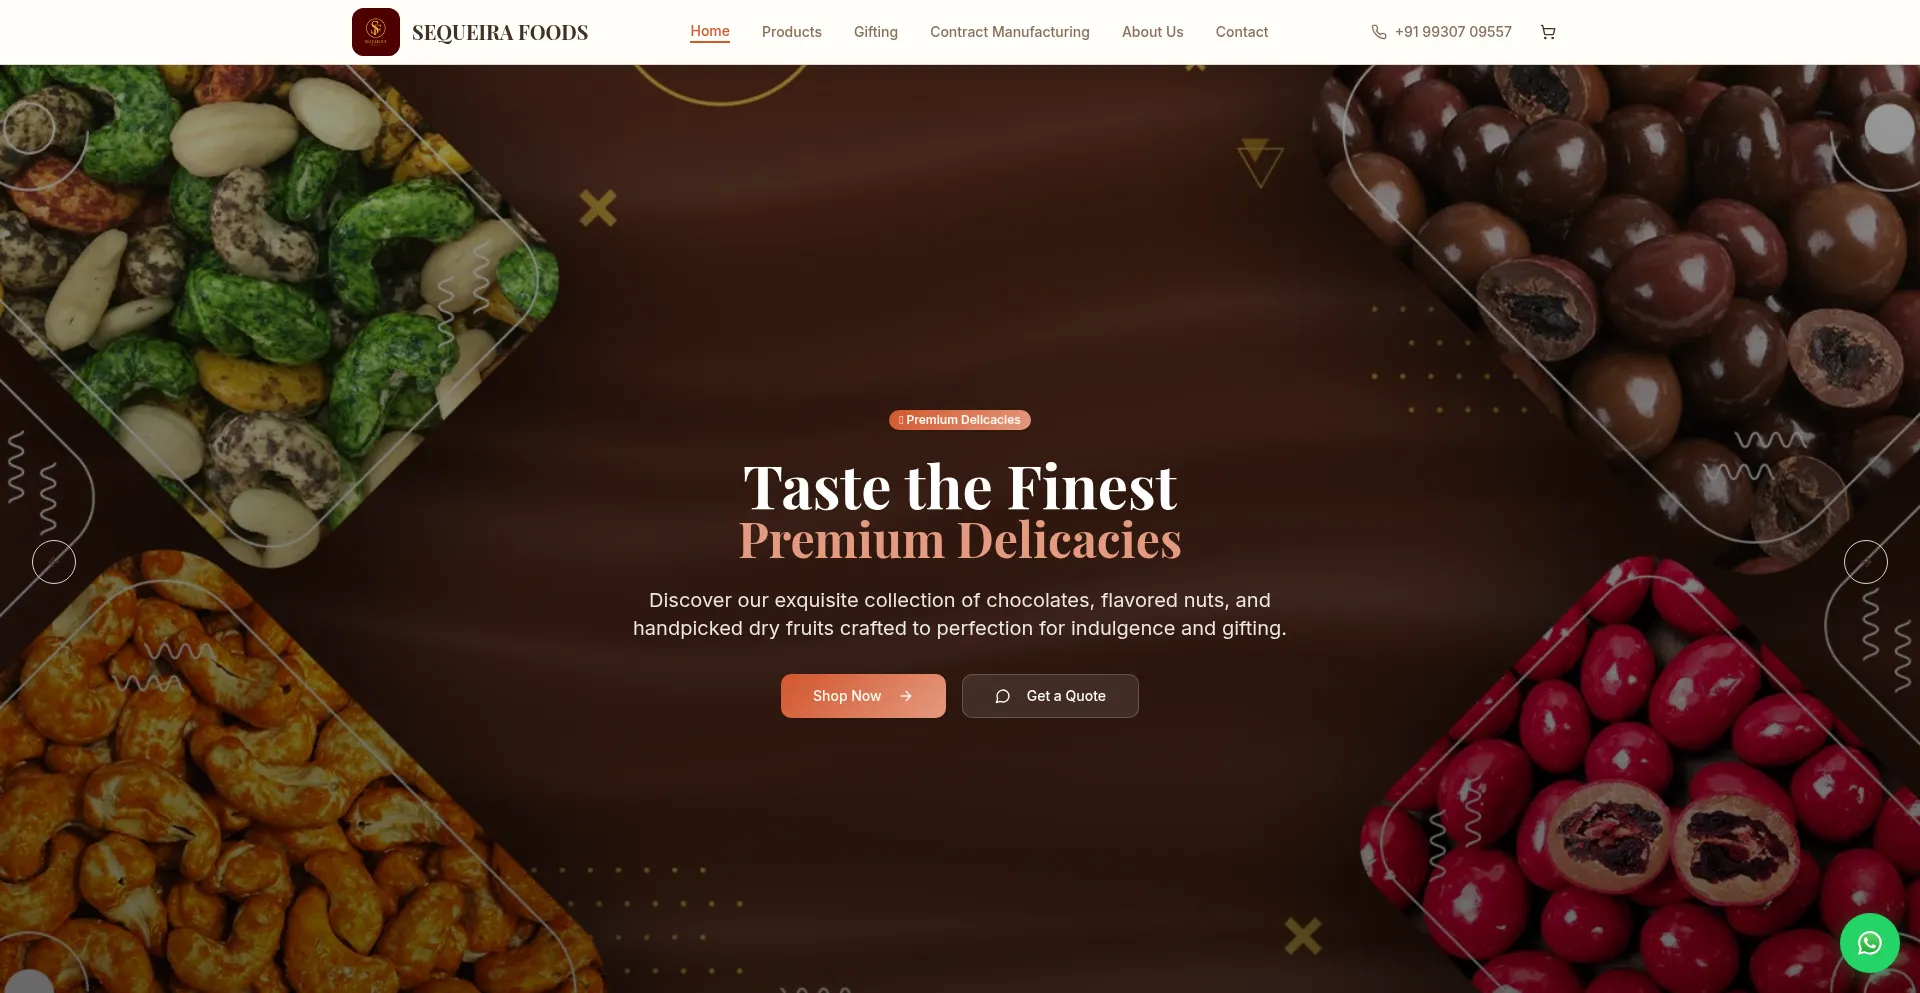The height and width of the screenshot is (993, 1920).
Task: Open the Products menu item
Action: 792,32
